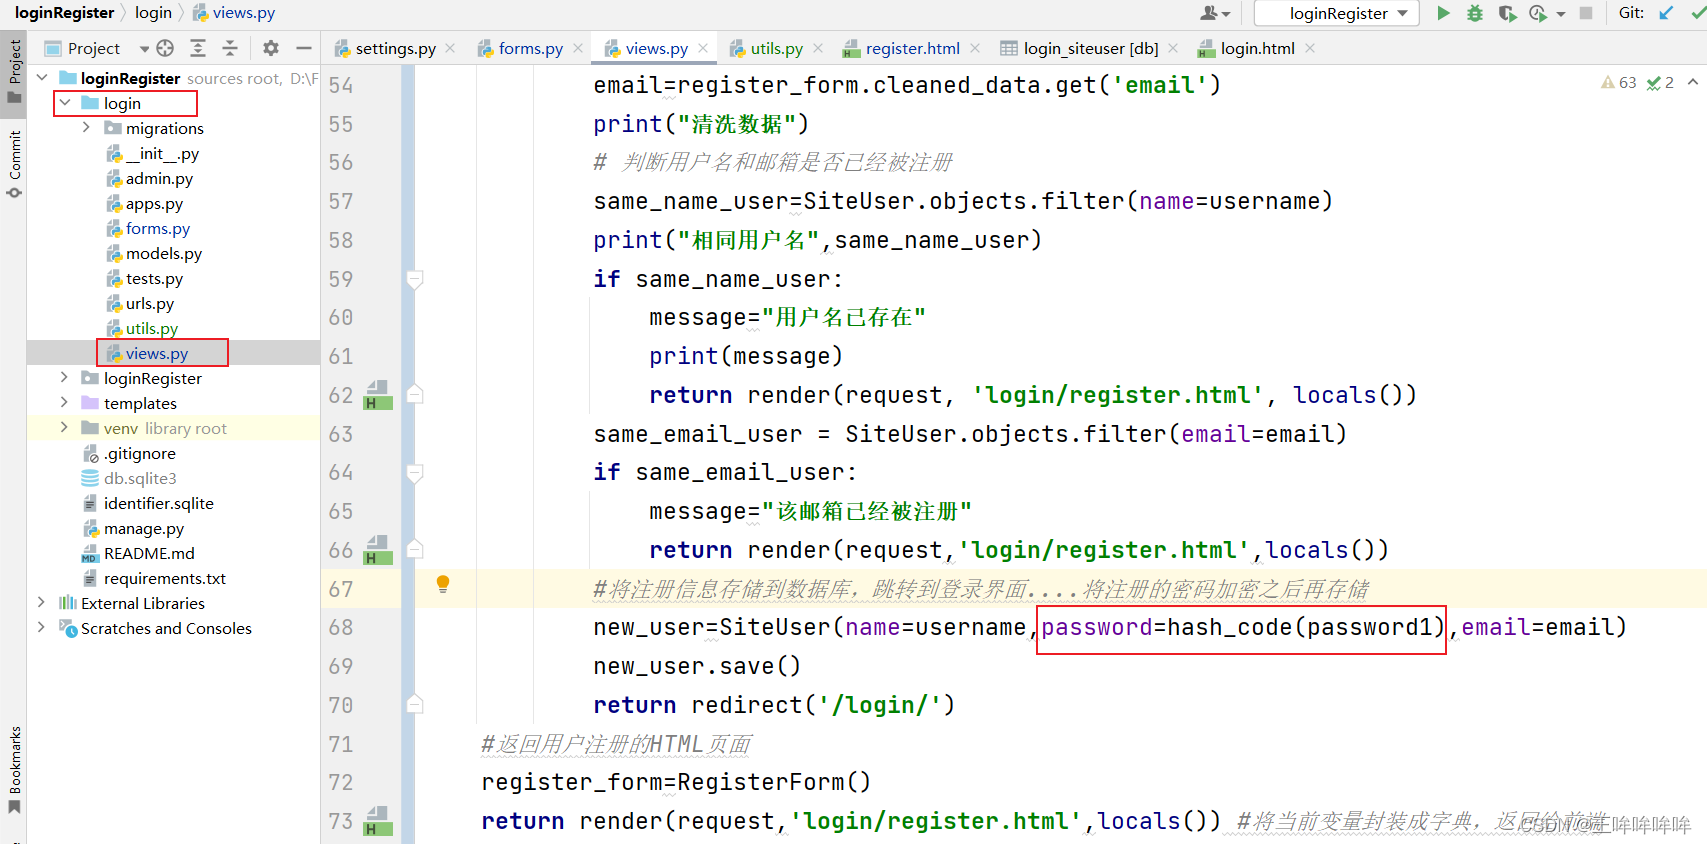Click the HTML gutter icon at line 66
The height and width of the screenshot is (844, 1707).
coord(377,551)
